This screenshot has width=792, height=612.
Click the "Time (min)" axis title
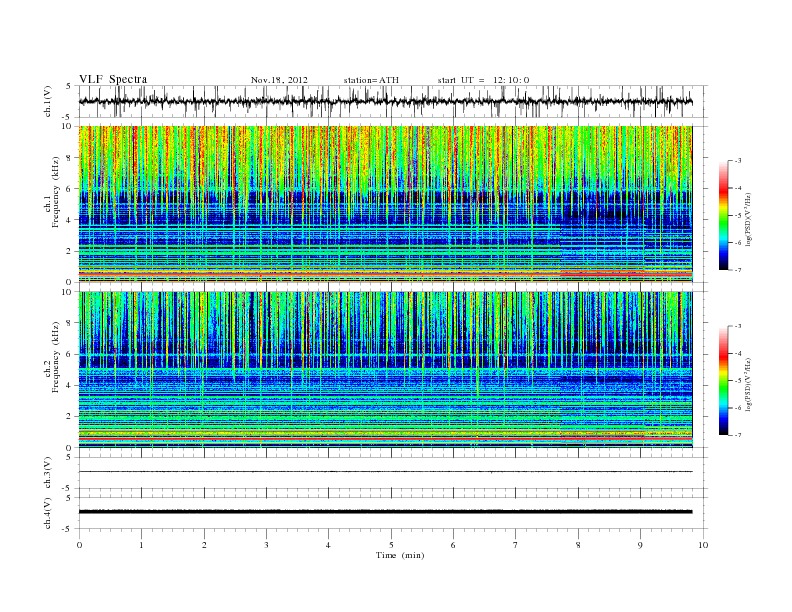(x=400, y=555)
